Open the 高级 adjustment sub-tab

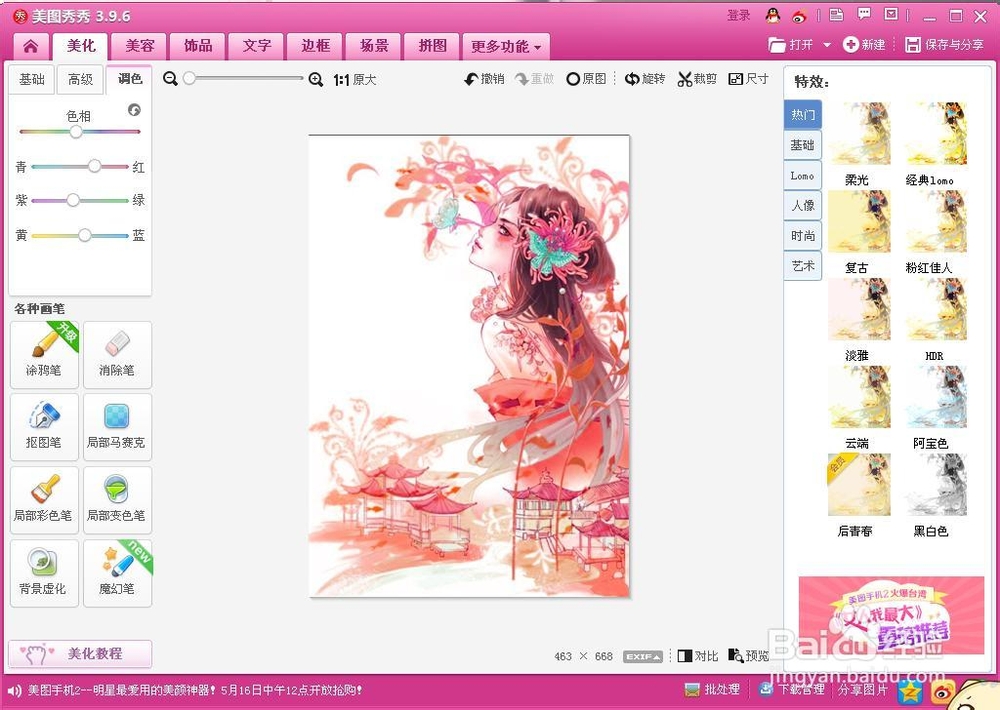point(80,79)
